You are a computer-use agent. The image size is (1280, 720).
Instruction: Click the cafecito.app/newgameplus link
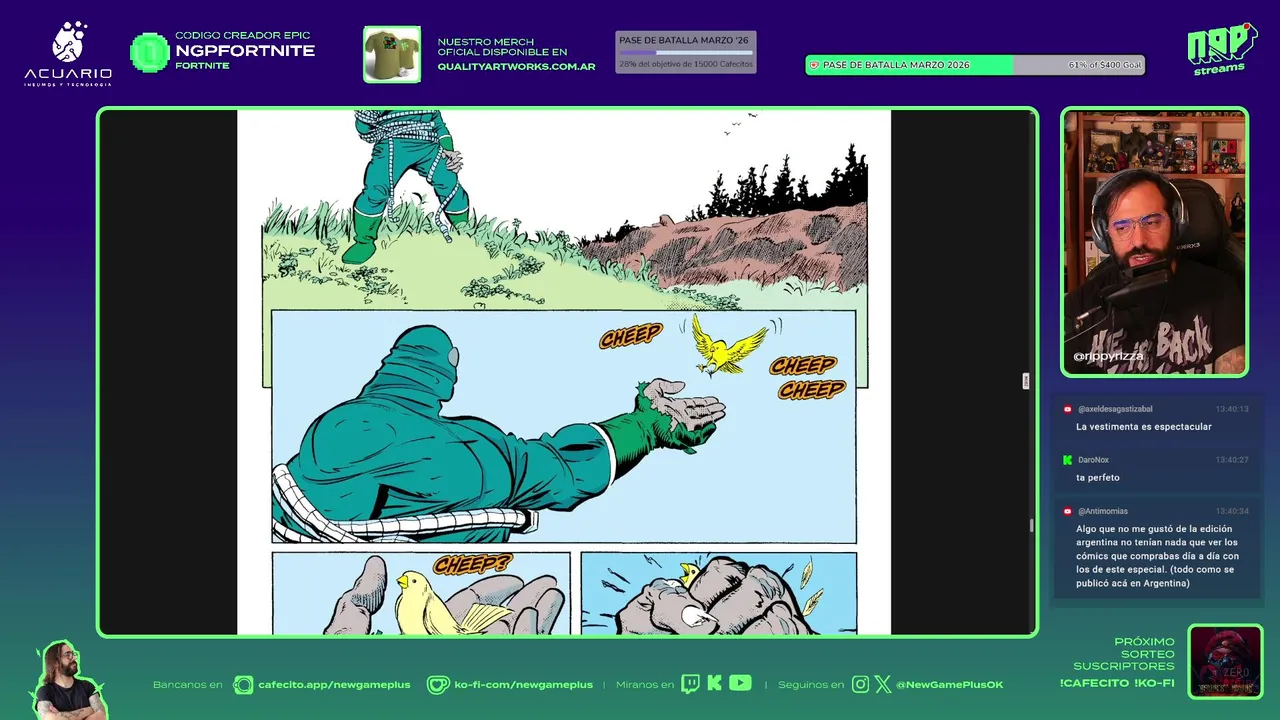pos(334,685)
